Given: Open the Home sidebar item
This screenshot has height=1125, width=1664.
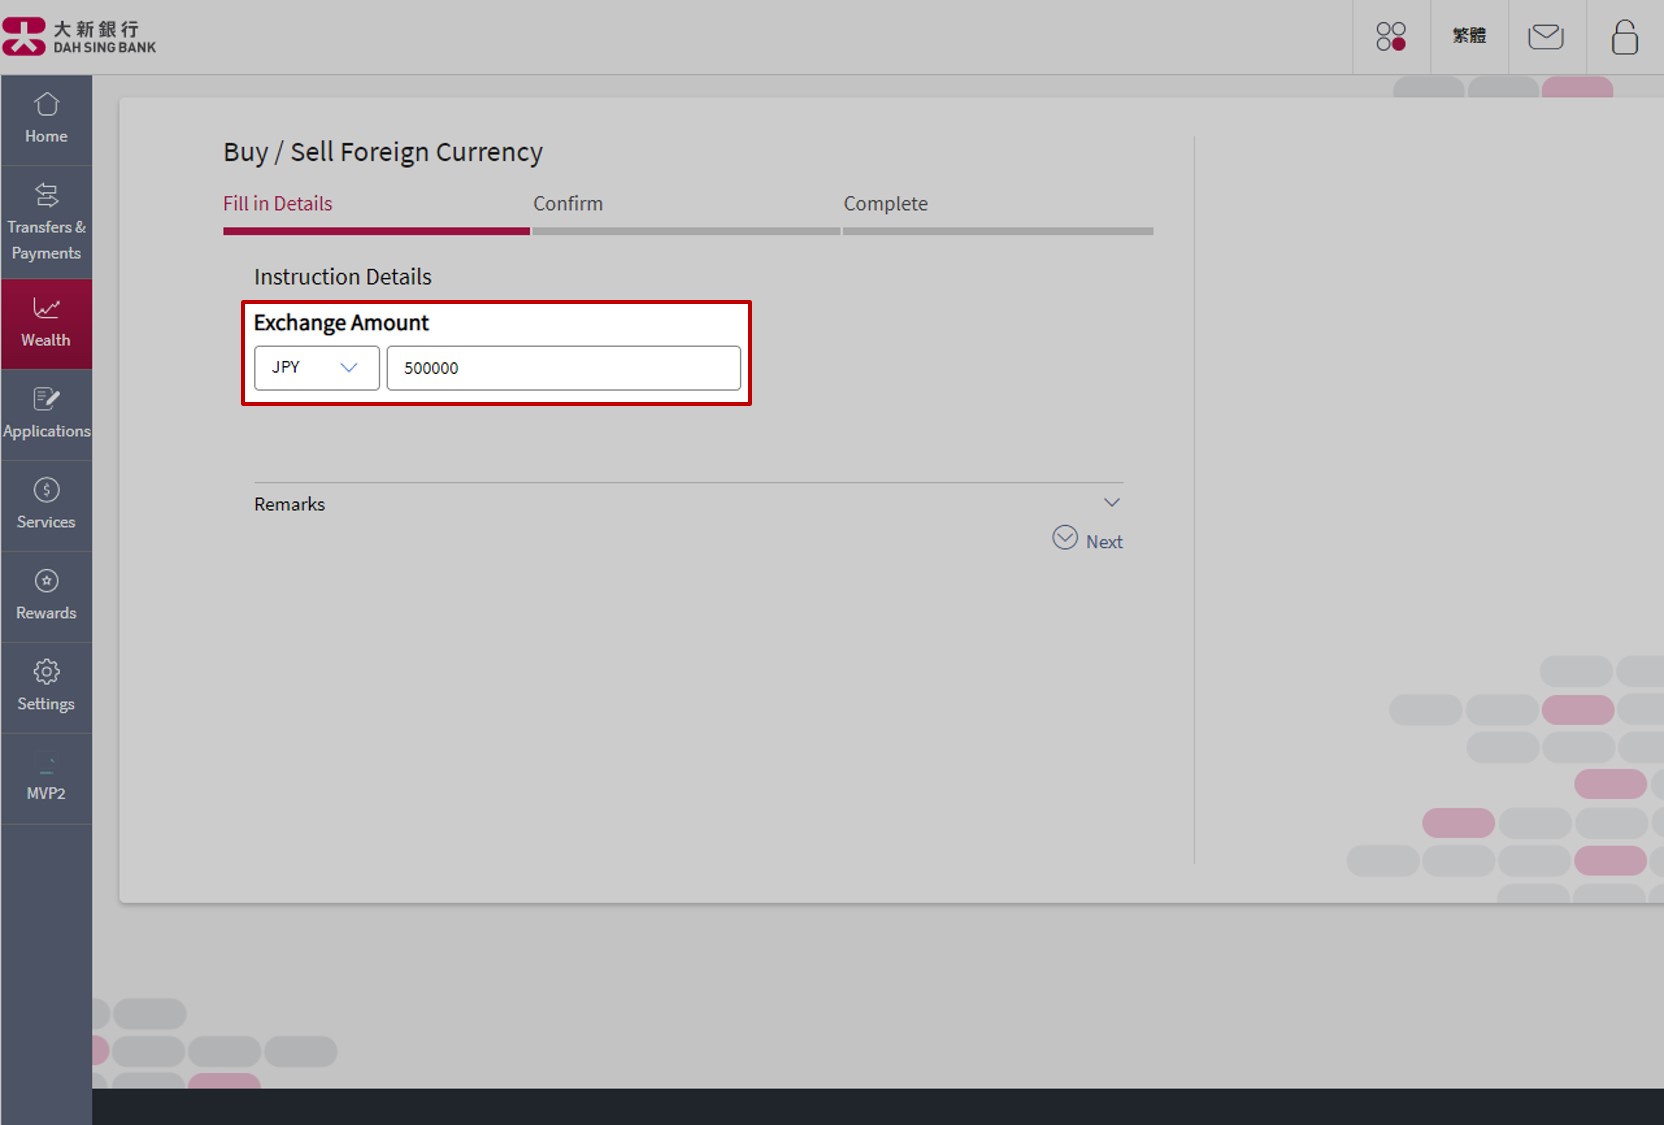Looking at the screenshot, I should click(46, 120).
